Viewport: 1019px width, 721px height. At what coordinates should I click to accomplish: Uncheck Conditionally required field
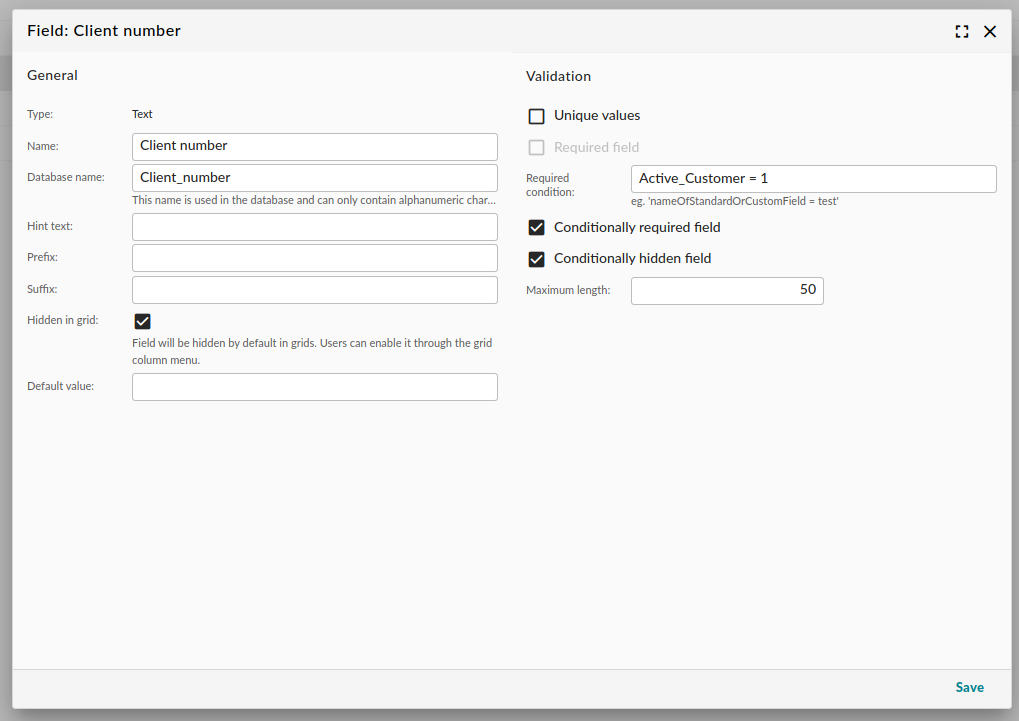[x=536, y=228]
